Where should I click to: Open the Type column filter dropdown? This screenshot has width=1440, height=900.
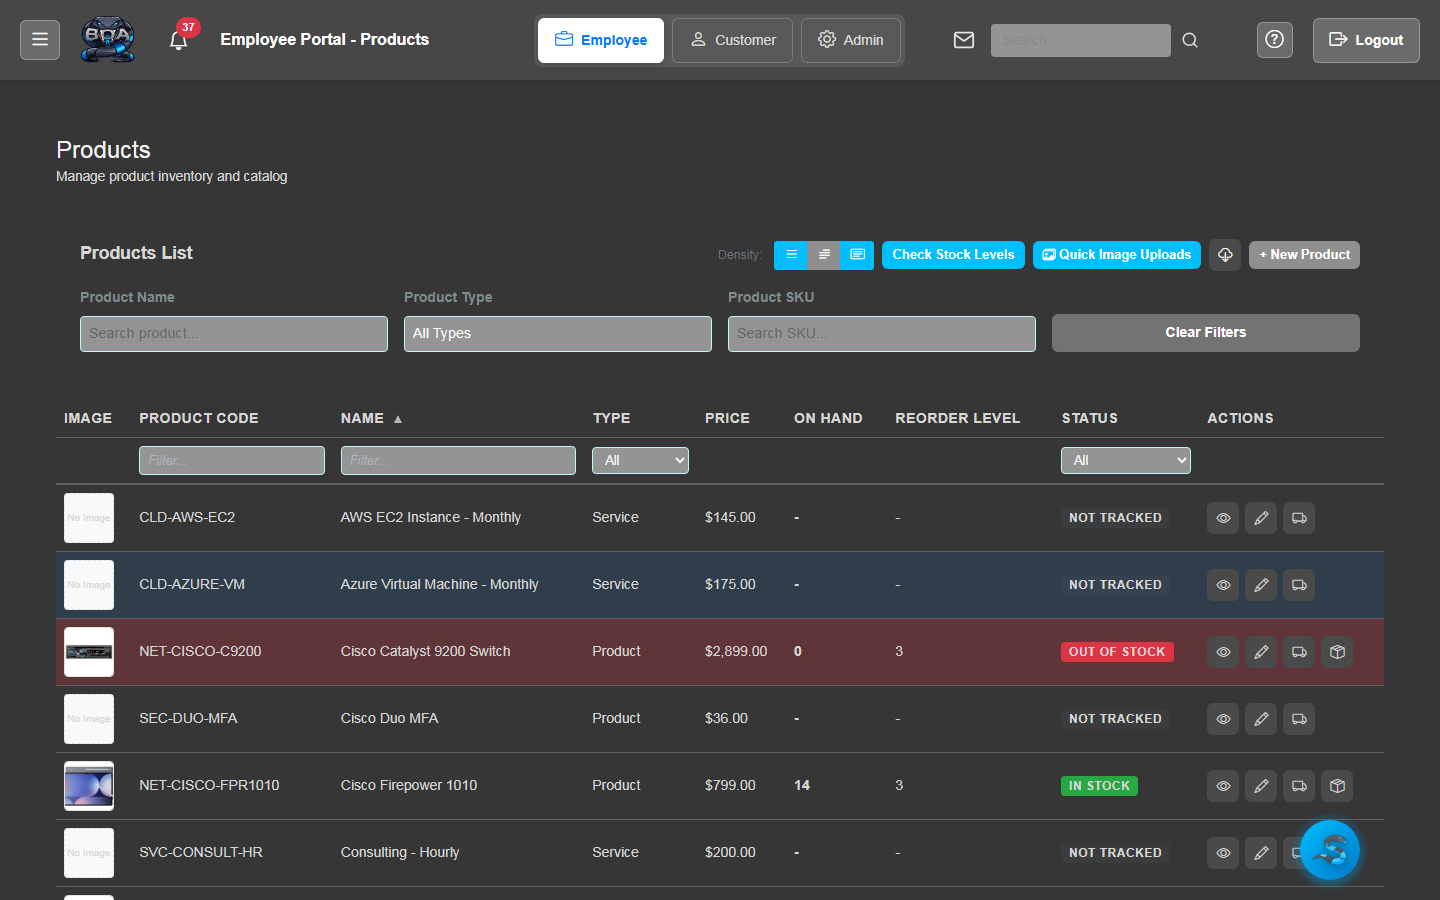click(x=640, y=460)
